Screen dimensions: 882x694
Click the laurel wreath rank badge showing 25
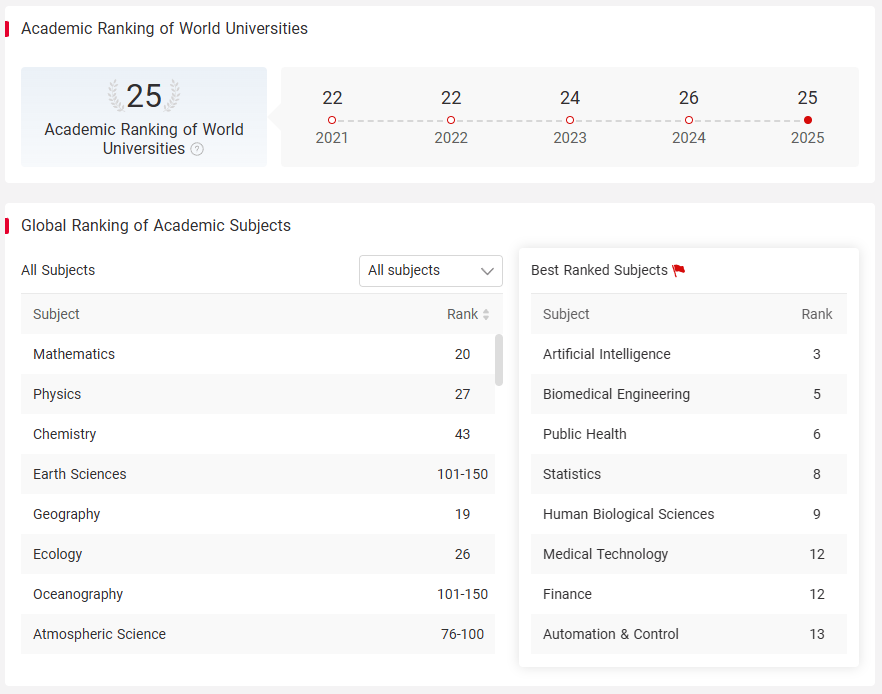point(144,95)
